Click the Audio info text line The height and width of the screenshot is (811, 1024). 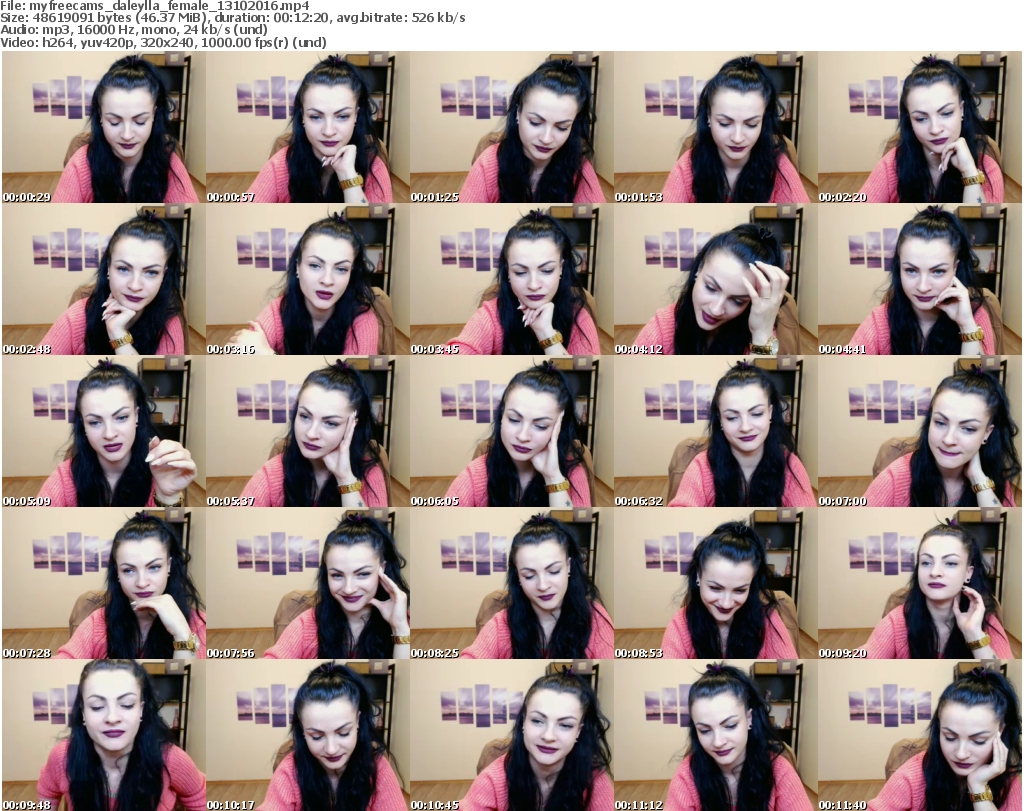click(135, 30)
